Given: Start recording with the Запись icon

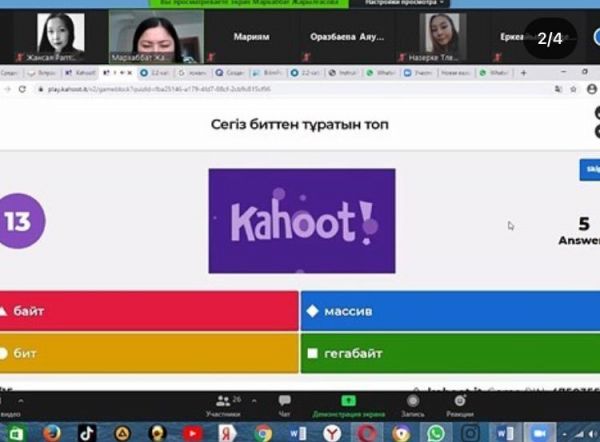Looking at the screenshot, I should coord(412,404).
